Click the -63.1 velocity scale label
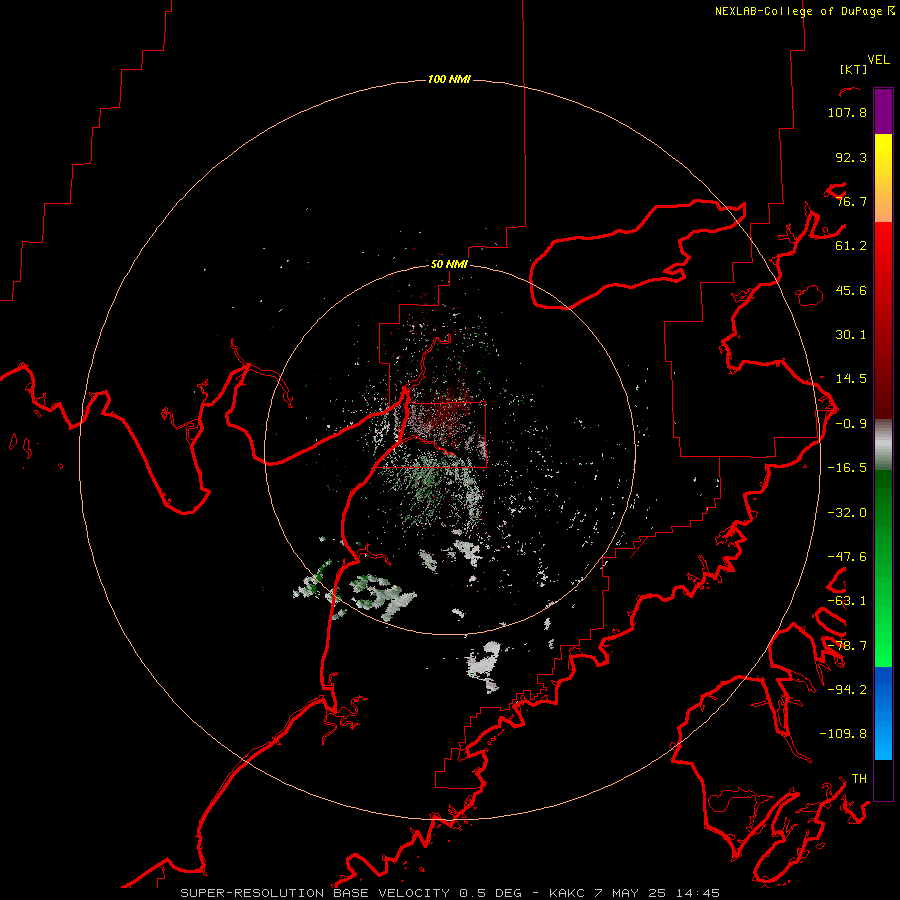 point(847,601)
